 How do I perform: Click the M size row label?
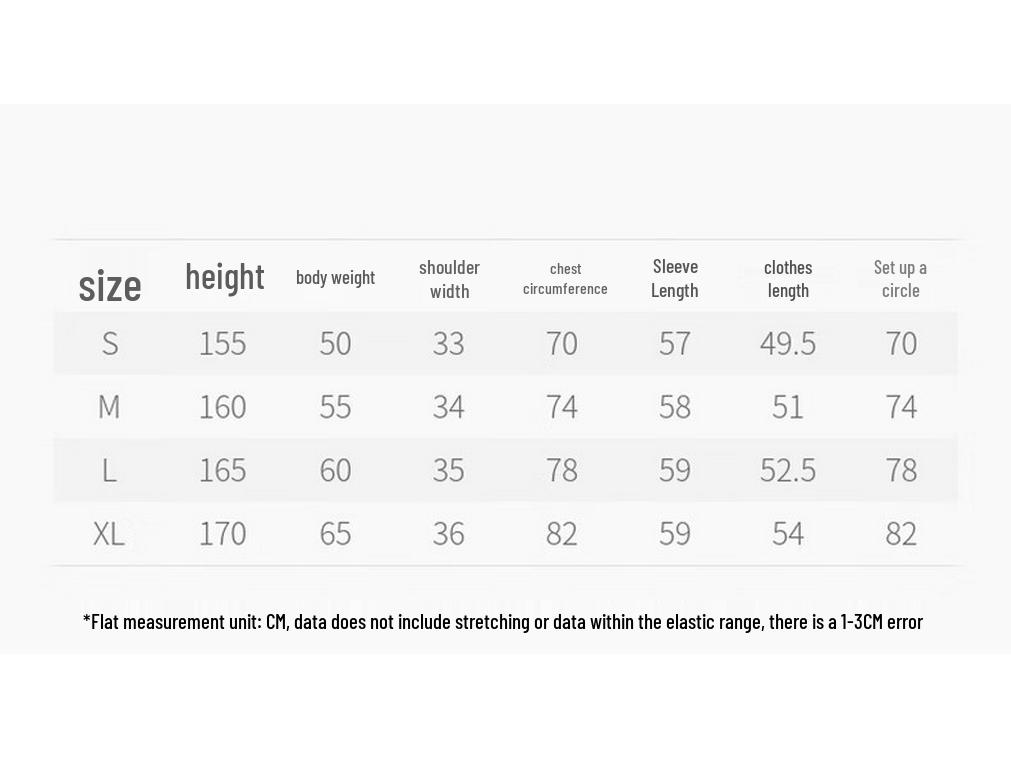tap(109, 407)
